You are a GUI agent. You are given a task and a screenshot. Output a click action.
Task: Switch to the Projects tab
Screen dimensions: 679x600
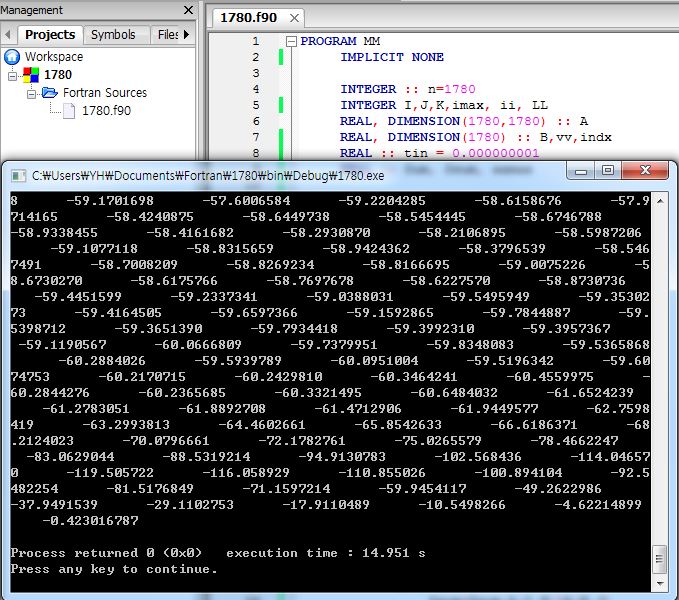tap(50, 35)
